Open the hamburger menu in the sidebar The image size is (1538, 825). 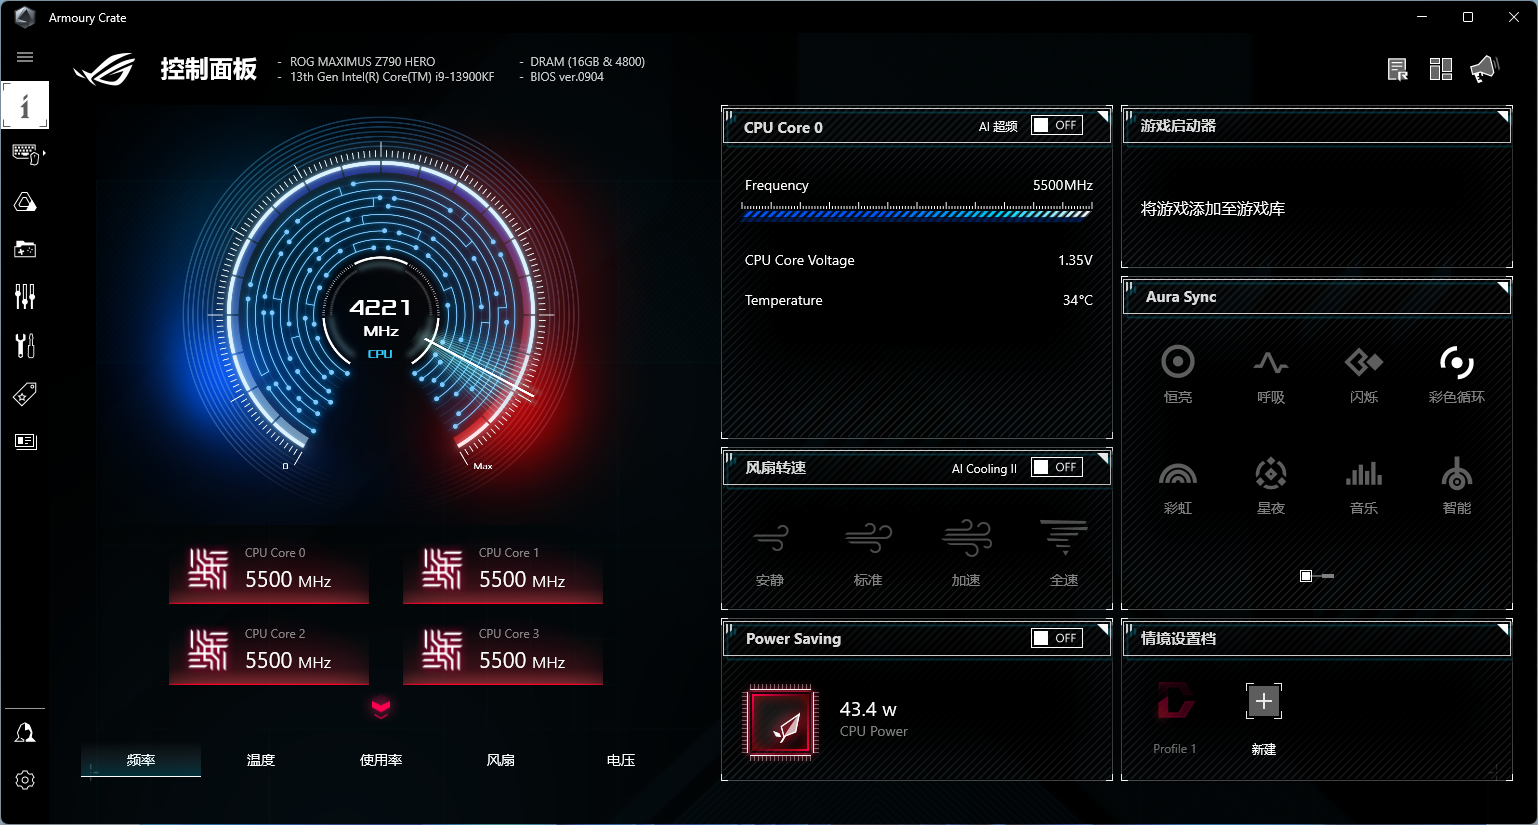click(25, 57)
